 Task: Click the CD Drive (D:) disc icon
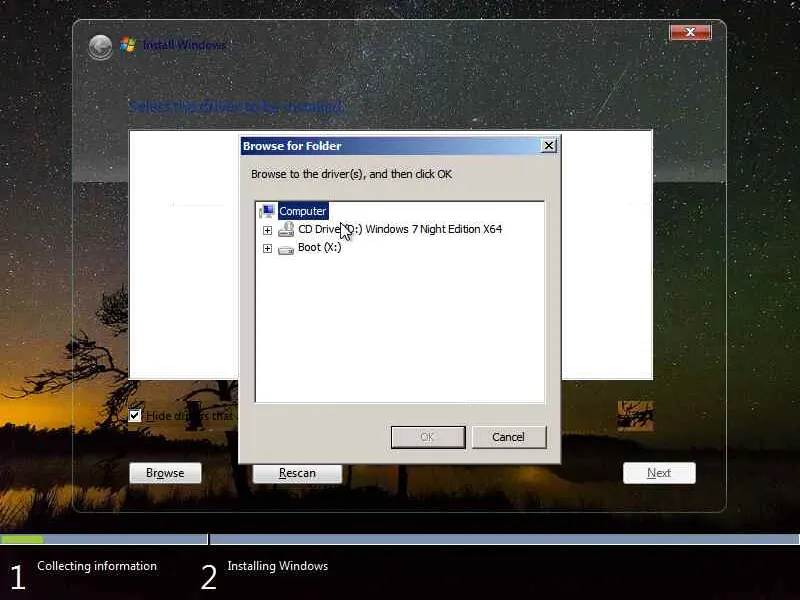pyautogui.click(x=286, y=229)
